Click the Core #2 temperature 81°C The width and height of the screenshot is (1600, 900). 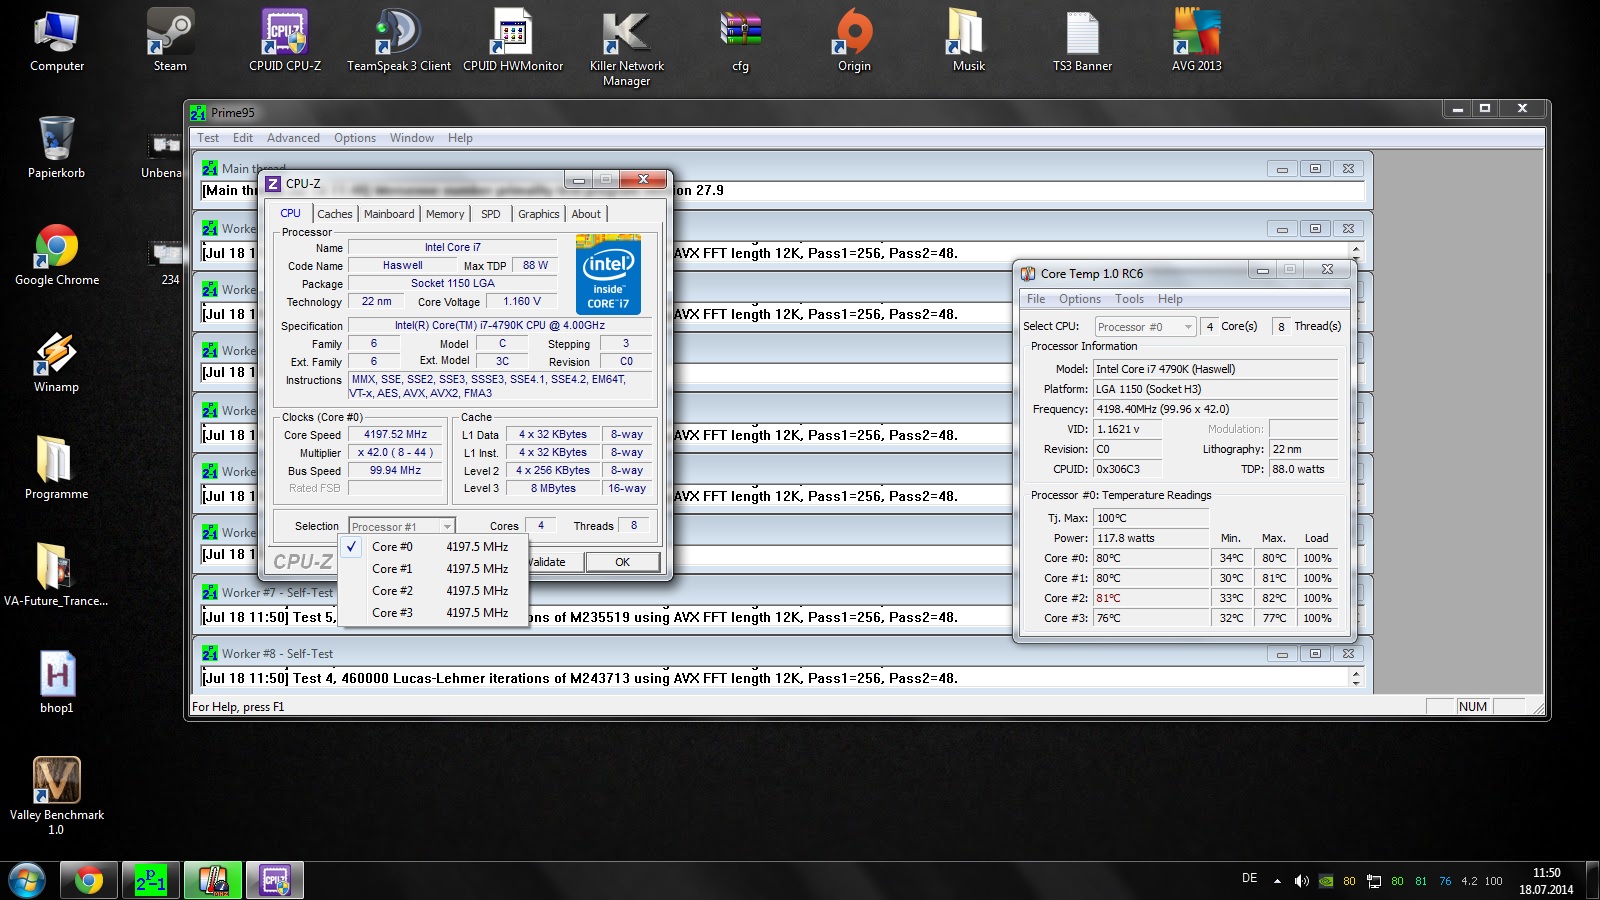click(1151, 598)
